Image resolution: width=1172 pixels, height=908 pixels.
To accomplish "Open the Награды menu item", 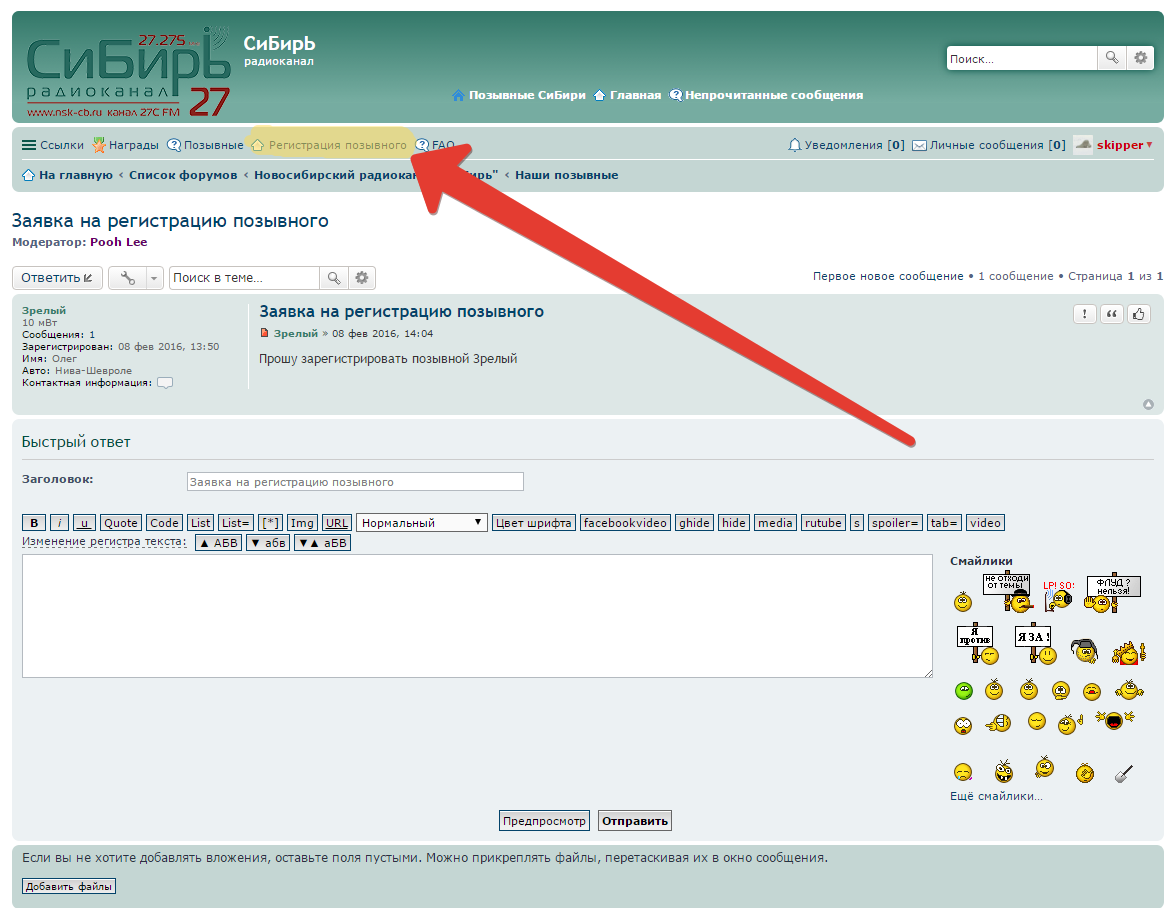I will click(125, 145).
